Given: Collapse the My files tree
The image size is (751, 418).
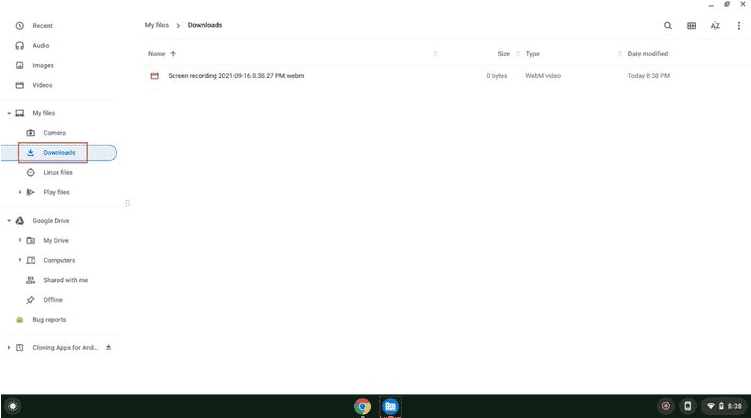Looking at the screenshot, I should pyautogui.click(x=9, y=113).
